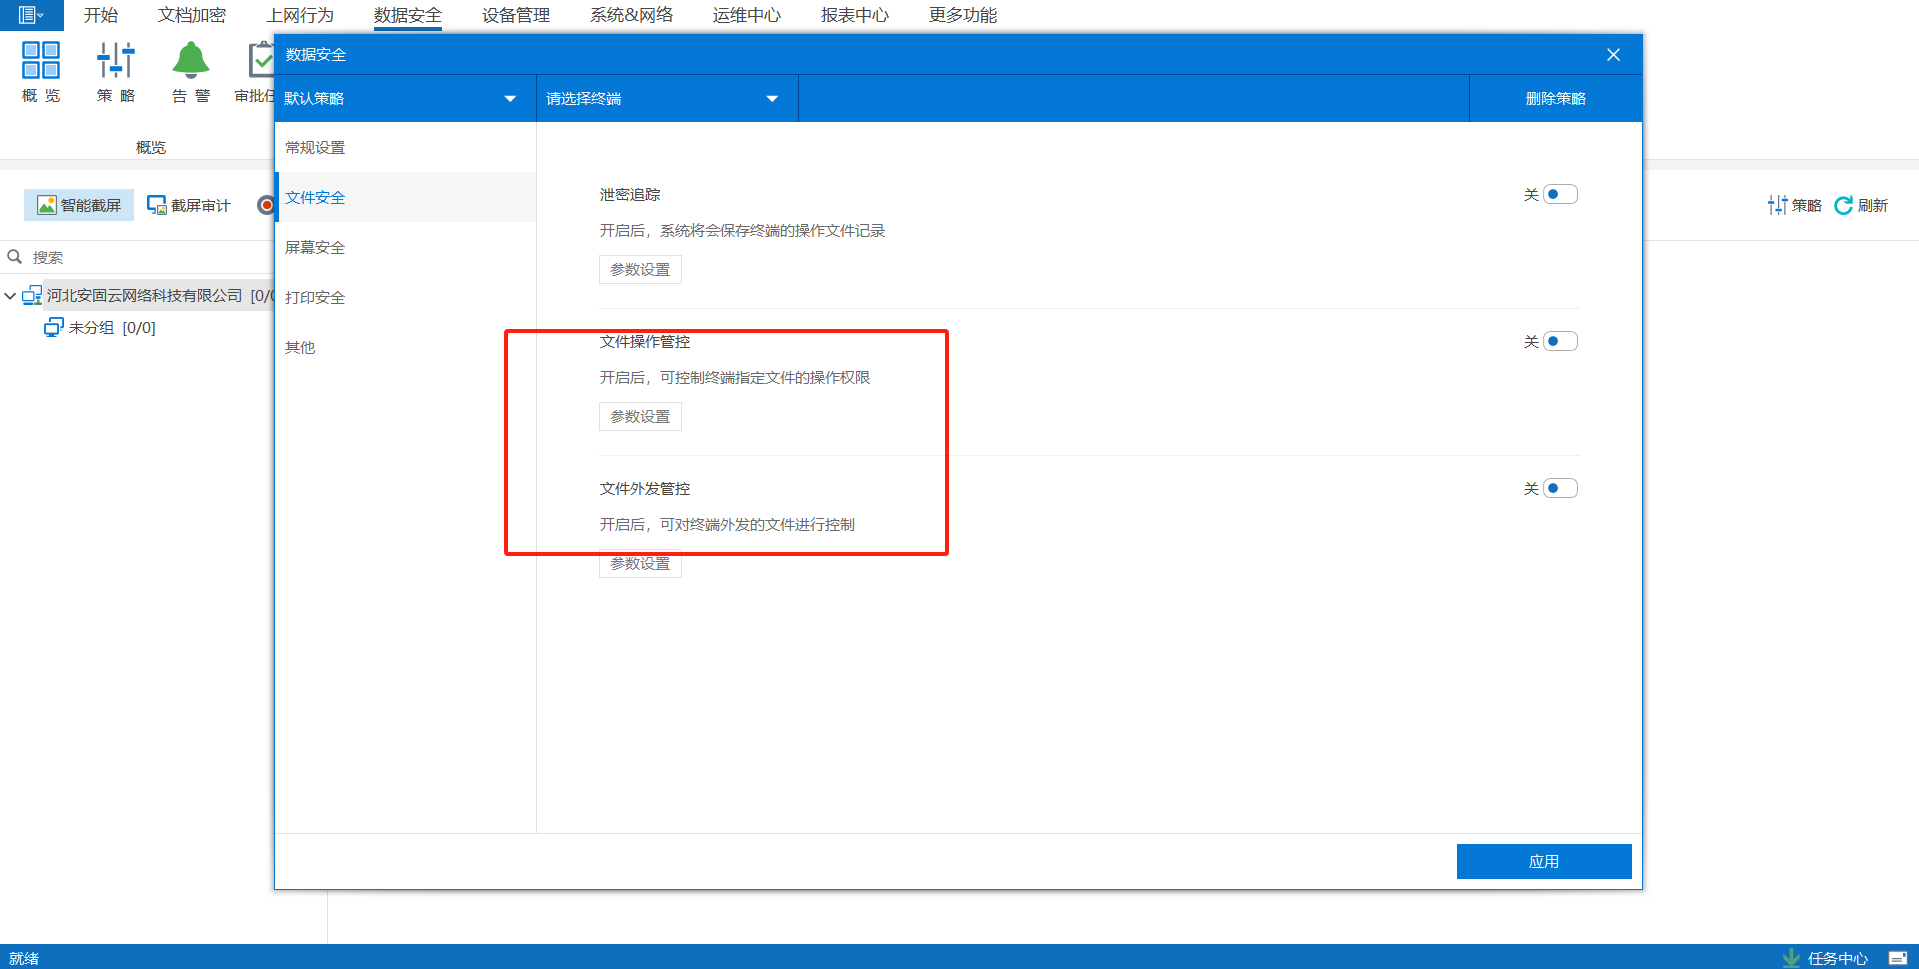Click the 任务中心 label in status bar
Image resolution: width=1919 pixels, height=969 pixels.
tap(1838, 958)
